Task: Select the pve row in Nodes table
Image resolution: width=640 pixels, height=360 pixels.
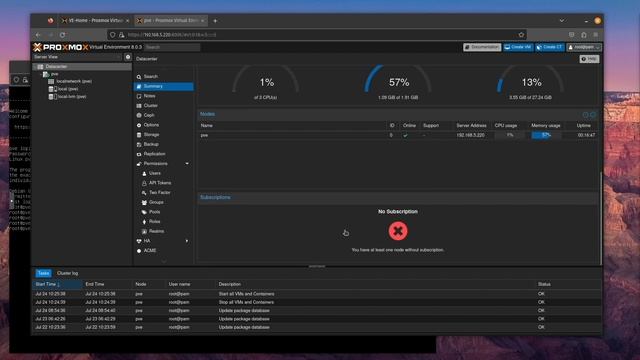Action: [x=398, y=135]
